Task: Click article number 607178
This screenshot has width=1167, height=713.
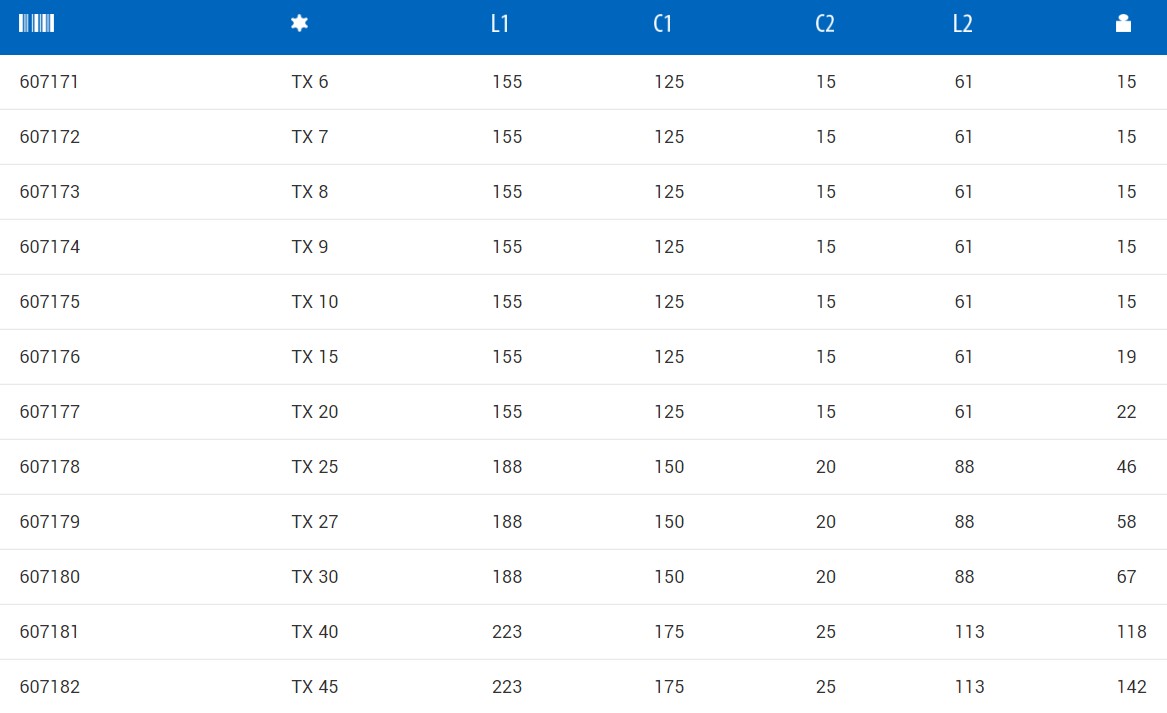Action: pos(49,467)
